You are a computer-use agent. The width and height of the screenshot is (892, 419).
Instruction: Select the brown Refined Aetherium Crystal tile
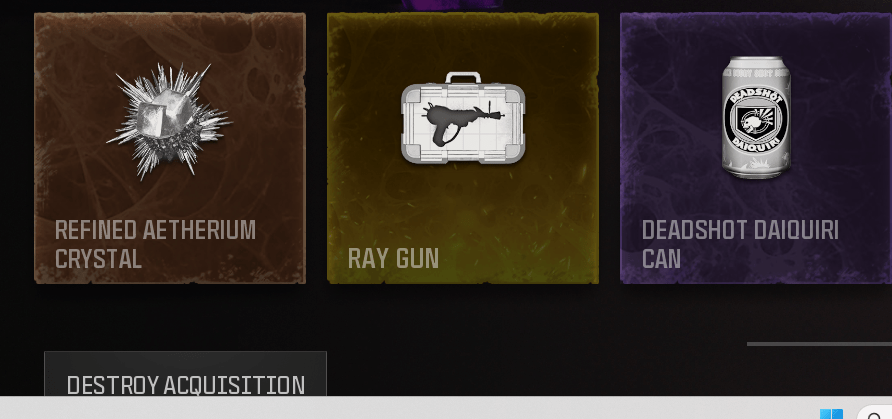[170, 148]
